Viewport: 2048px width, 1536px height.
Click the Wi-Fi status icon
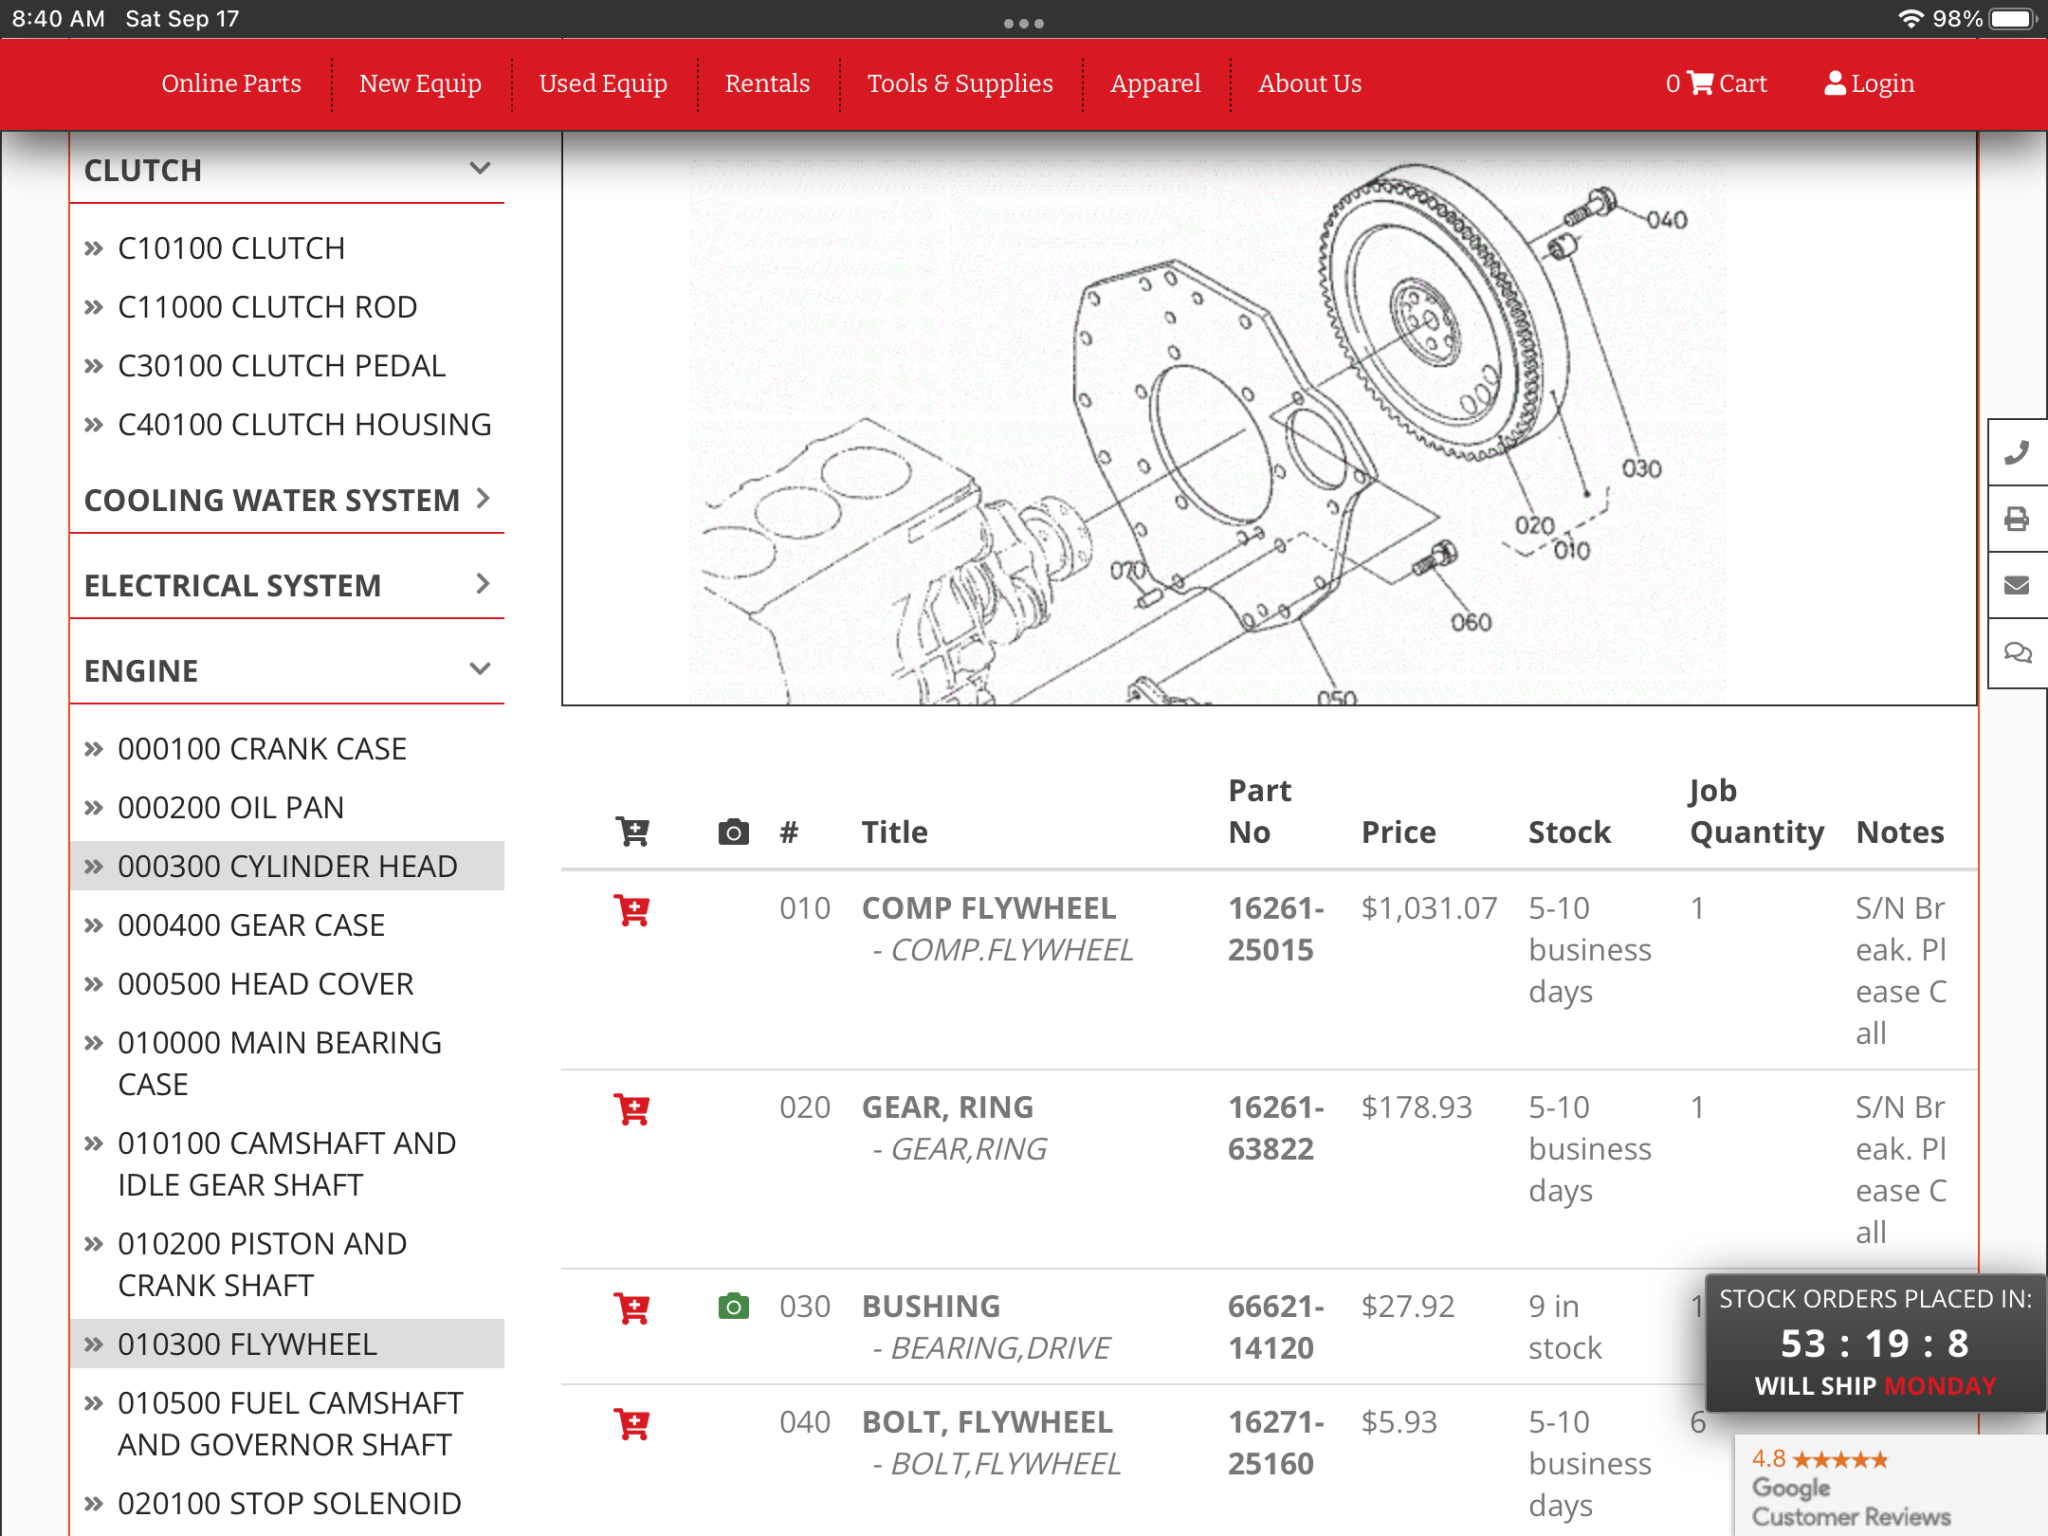(1910, 19)
